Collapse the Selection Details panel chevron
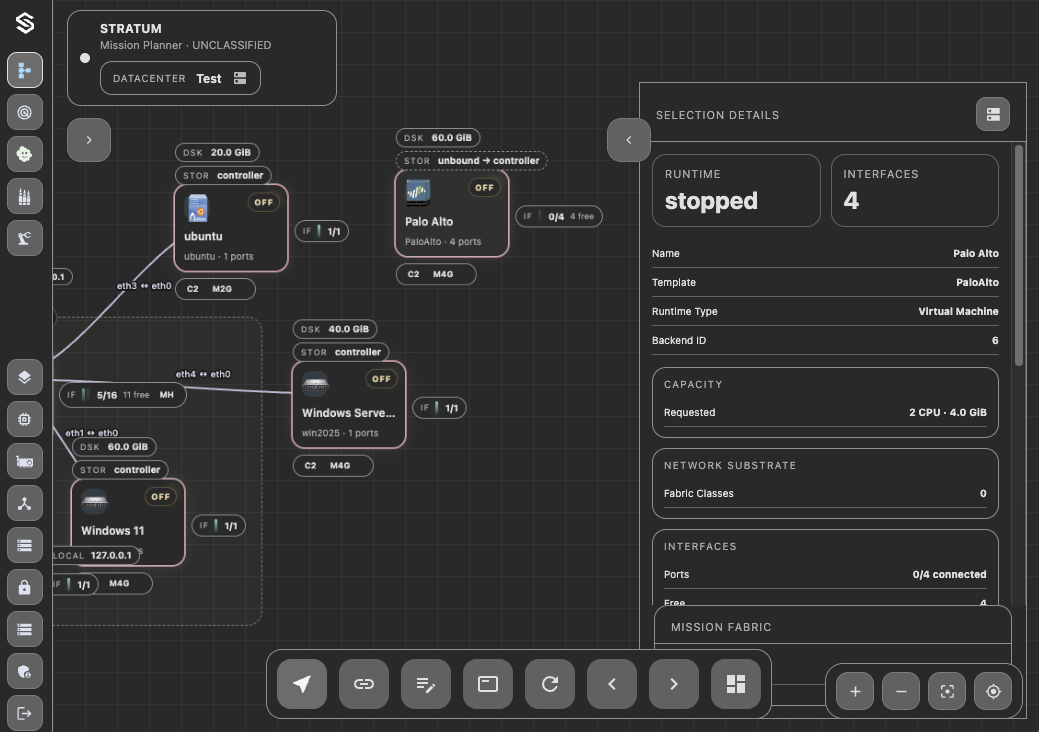The height and width of the screenshot is (732, 1039). click(629, 140)
